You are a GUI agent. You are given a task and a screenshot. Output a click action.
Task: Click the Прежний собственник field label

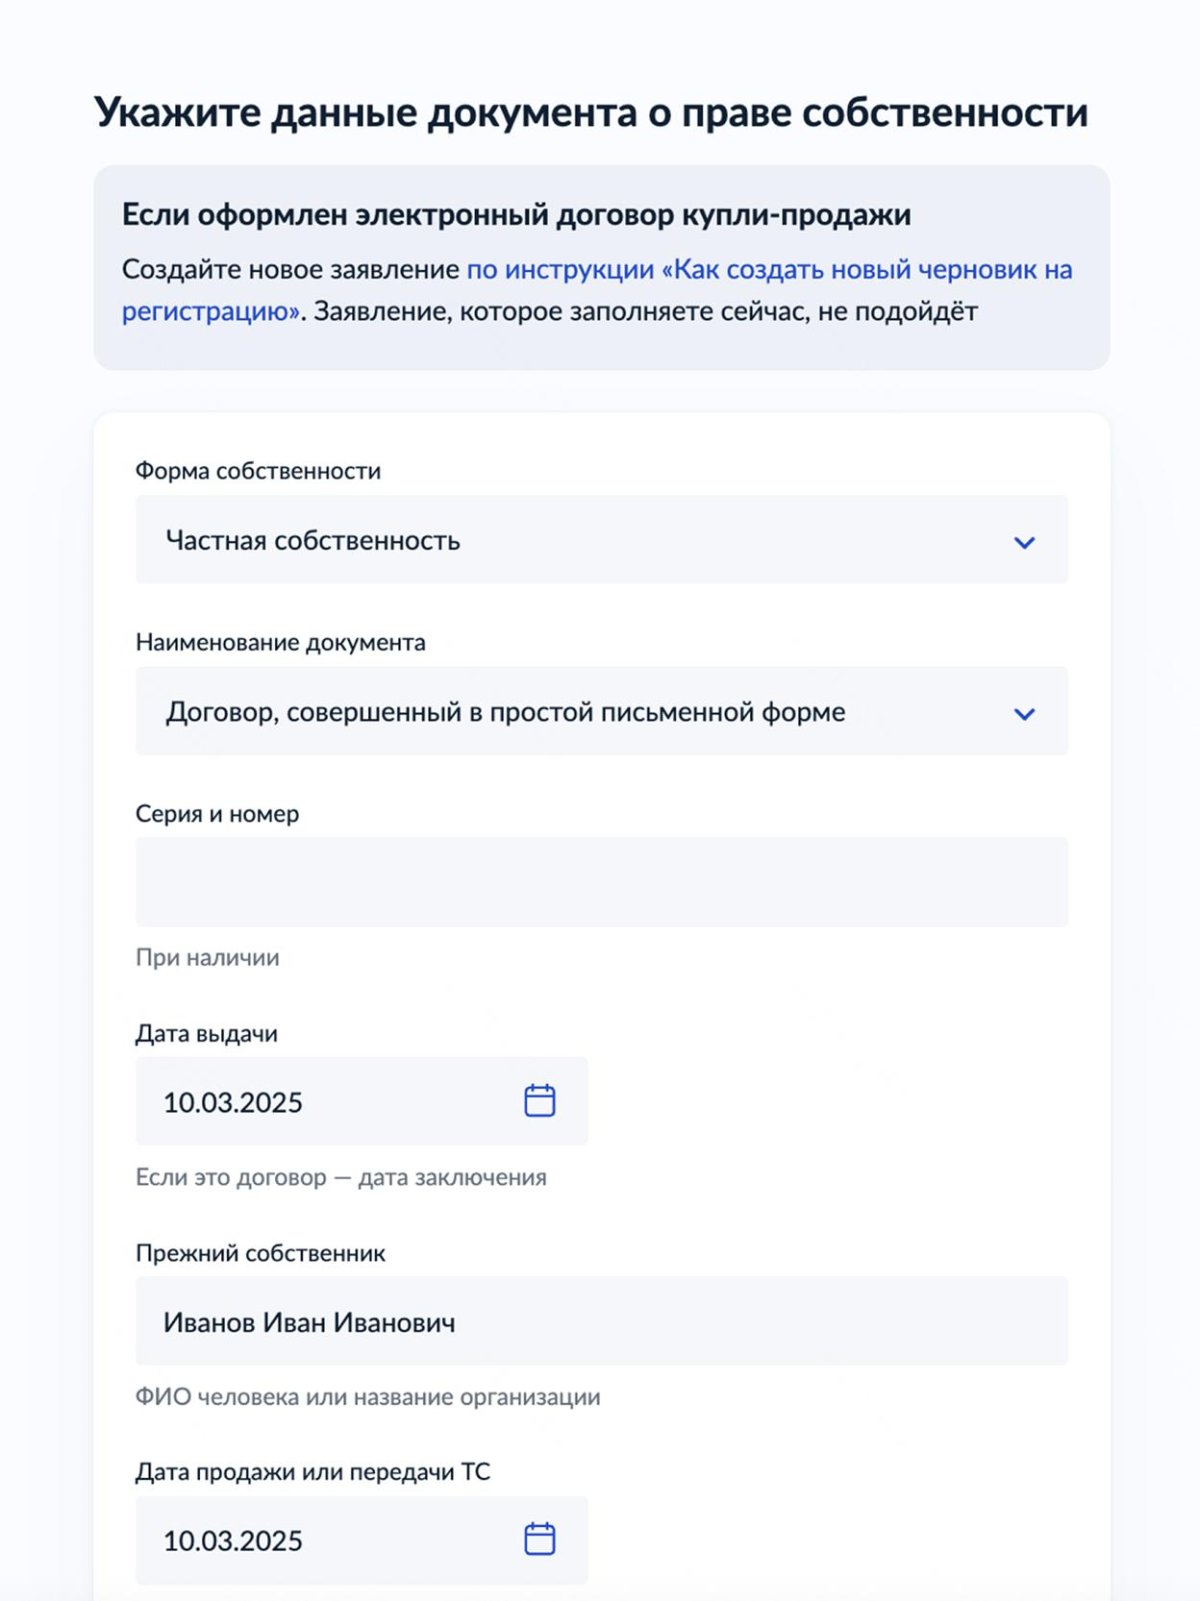tap(260, 1253)
